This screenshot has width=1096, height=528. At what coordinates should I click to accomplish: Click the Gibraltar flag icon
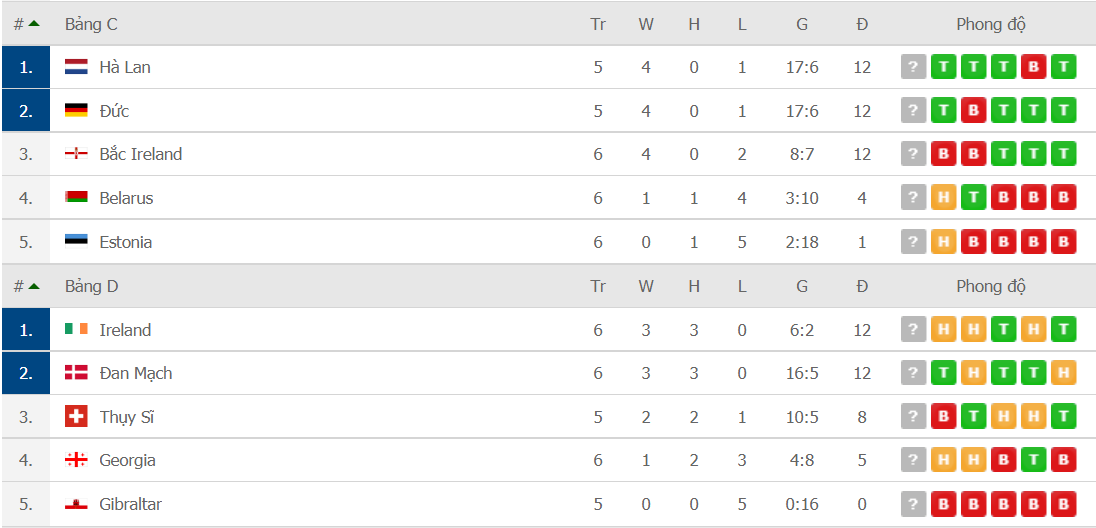click(76, 504)
